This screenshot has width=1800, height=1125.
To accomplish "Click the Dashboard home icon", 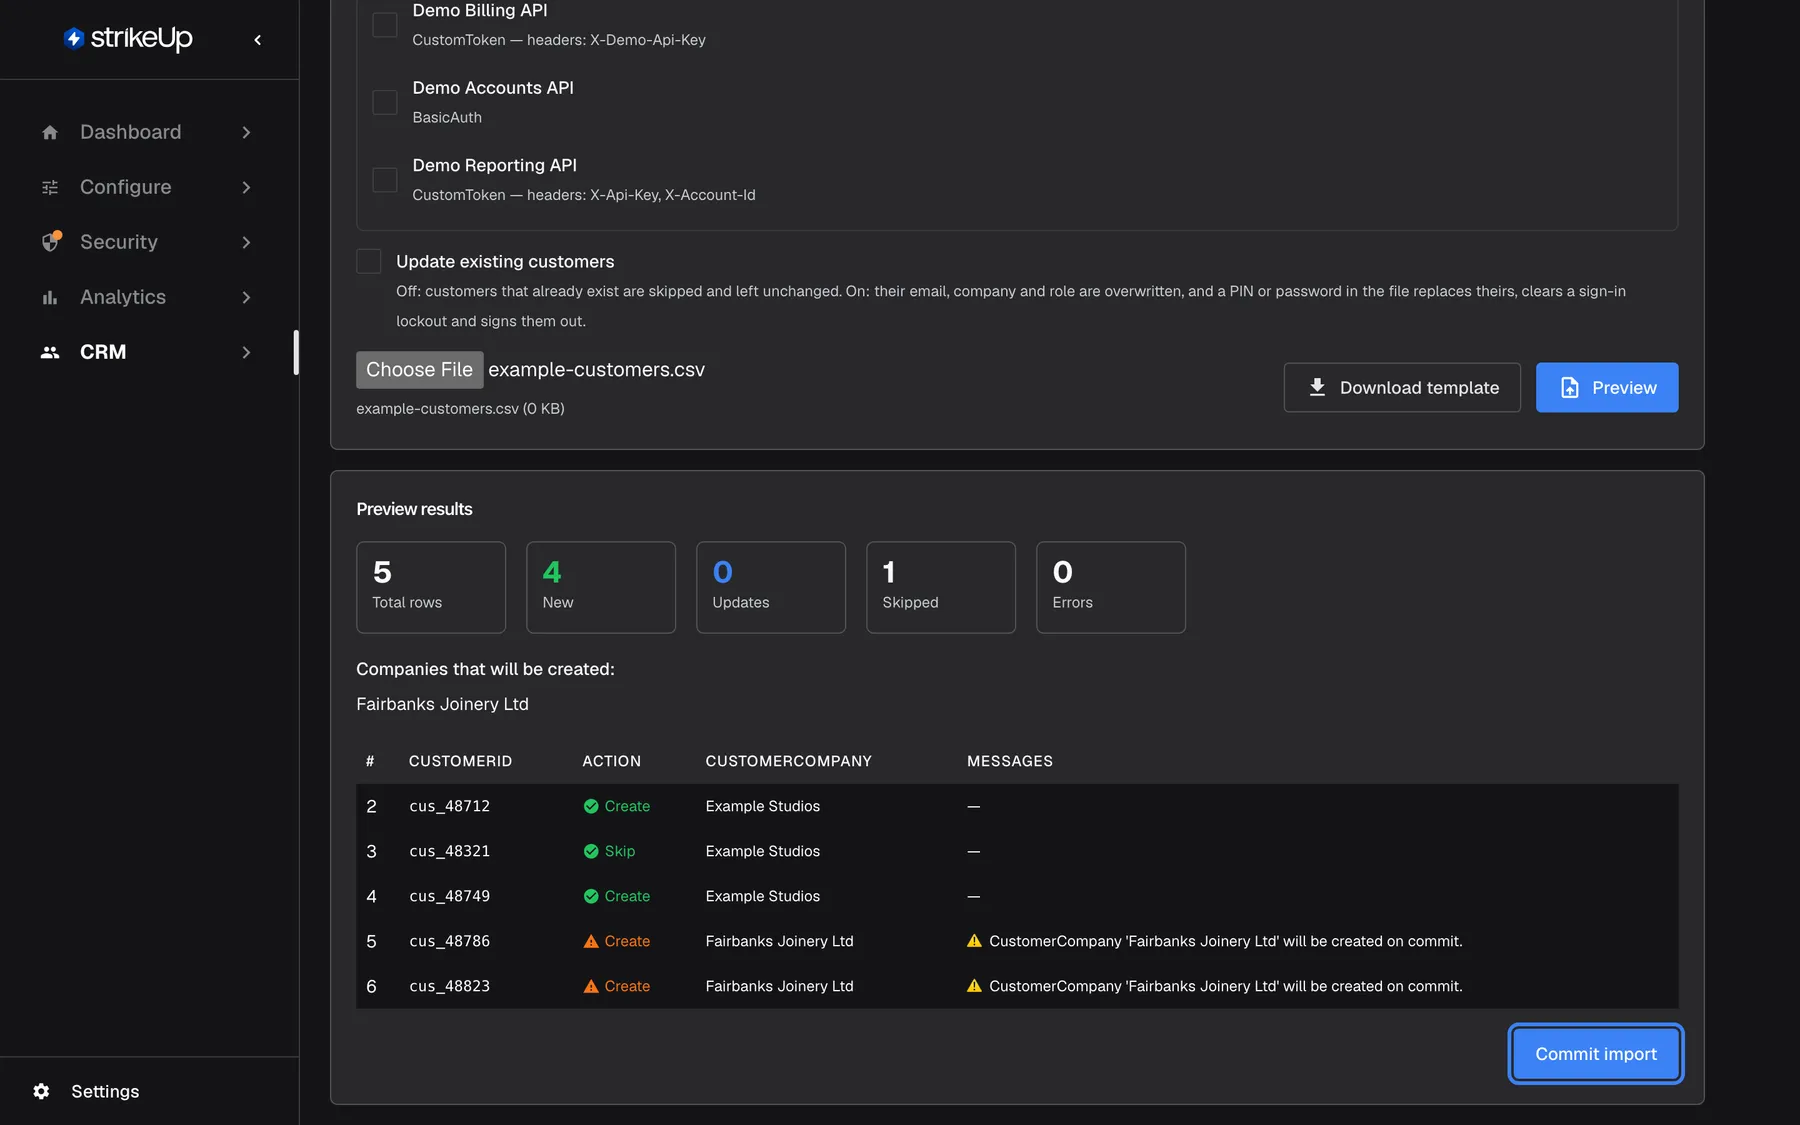I will [x=50, y=132].
